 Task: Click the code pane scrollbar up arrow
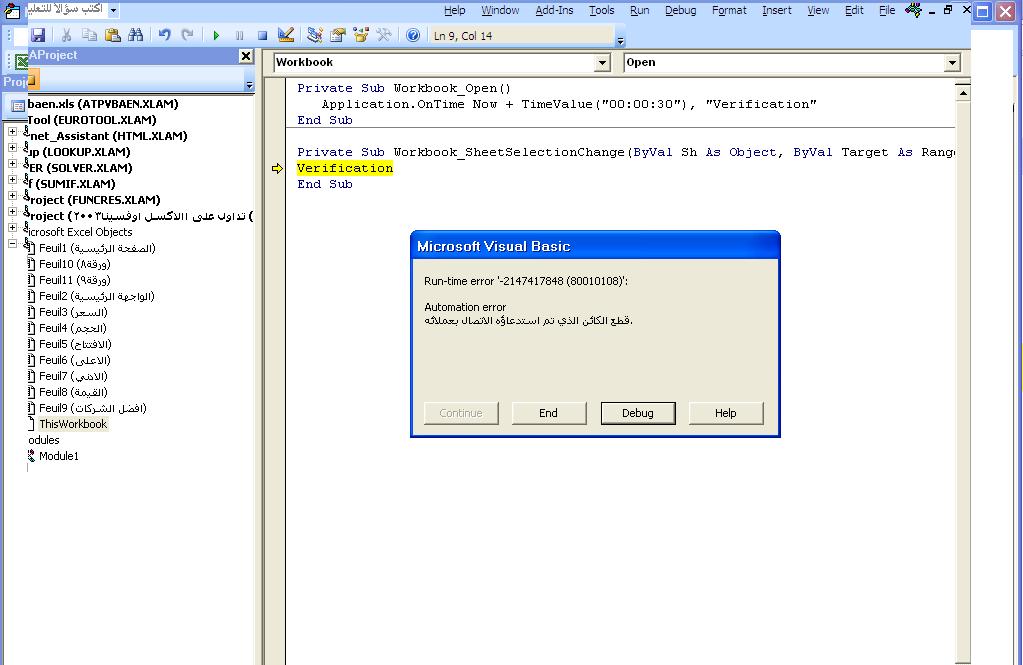tap(963, 93)
